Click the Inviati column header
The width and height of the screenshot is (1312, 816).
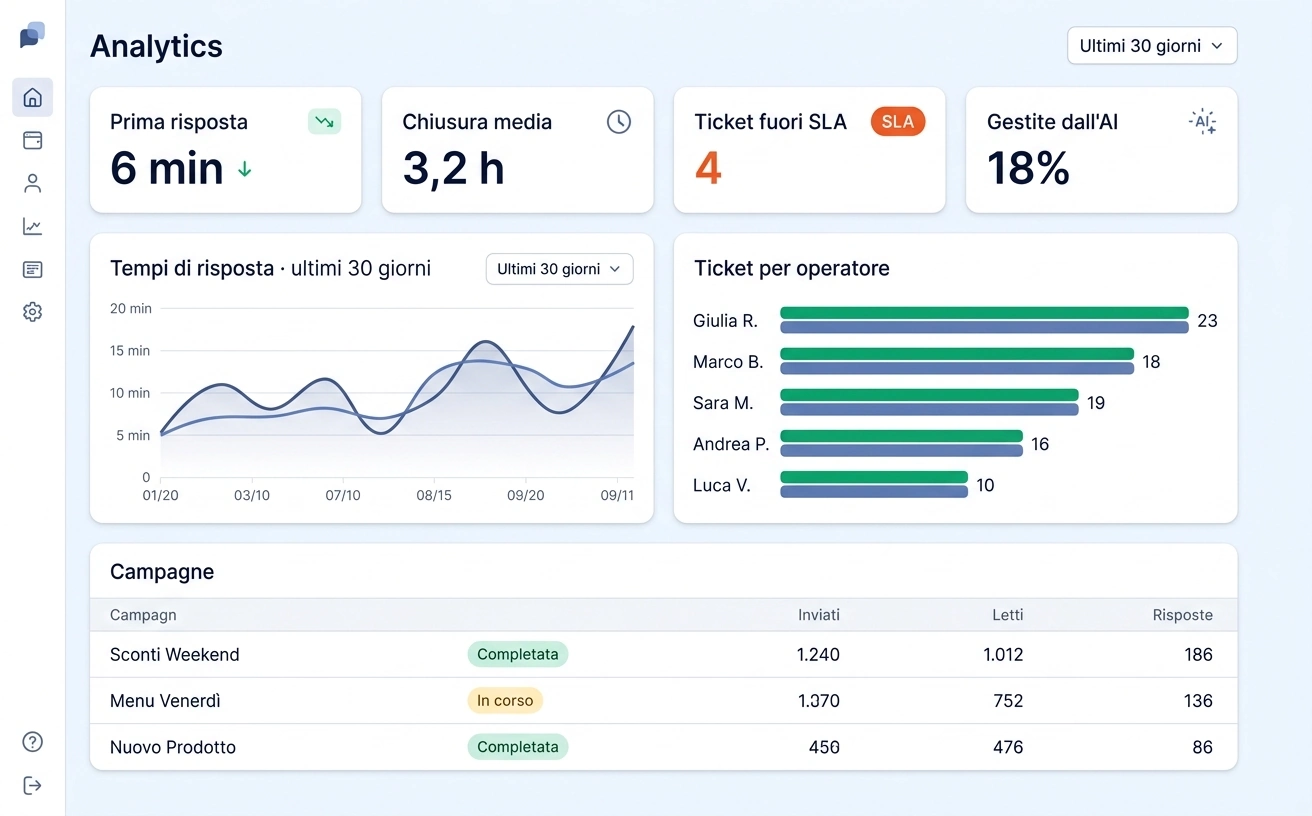[819, 615]
